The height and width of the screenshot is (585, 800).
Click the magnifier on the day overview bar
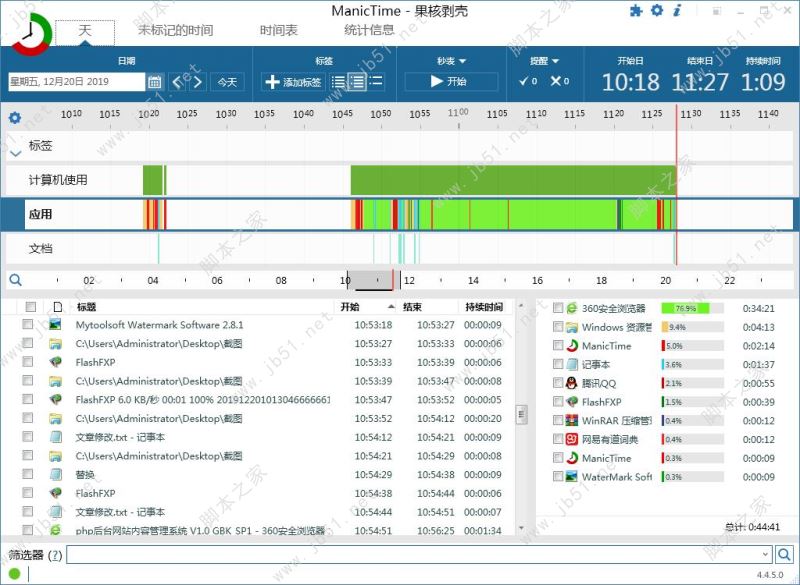tap(15, 279)
